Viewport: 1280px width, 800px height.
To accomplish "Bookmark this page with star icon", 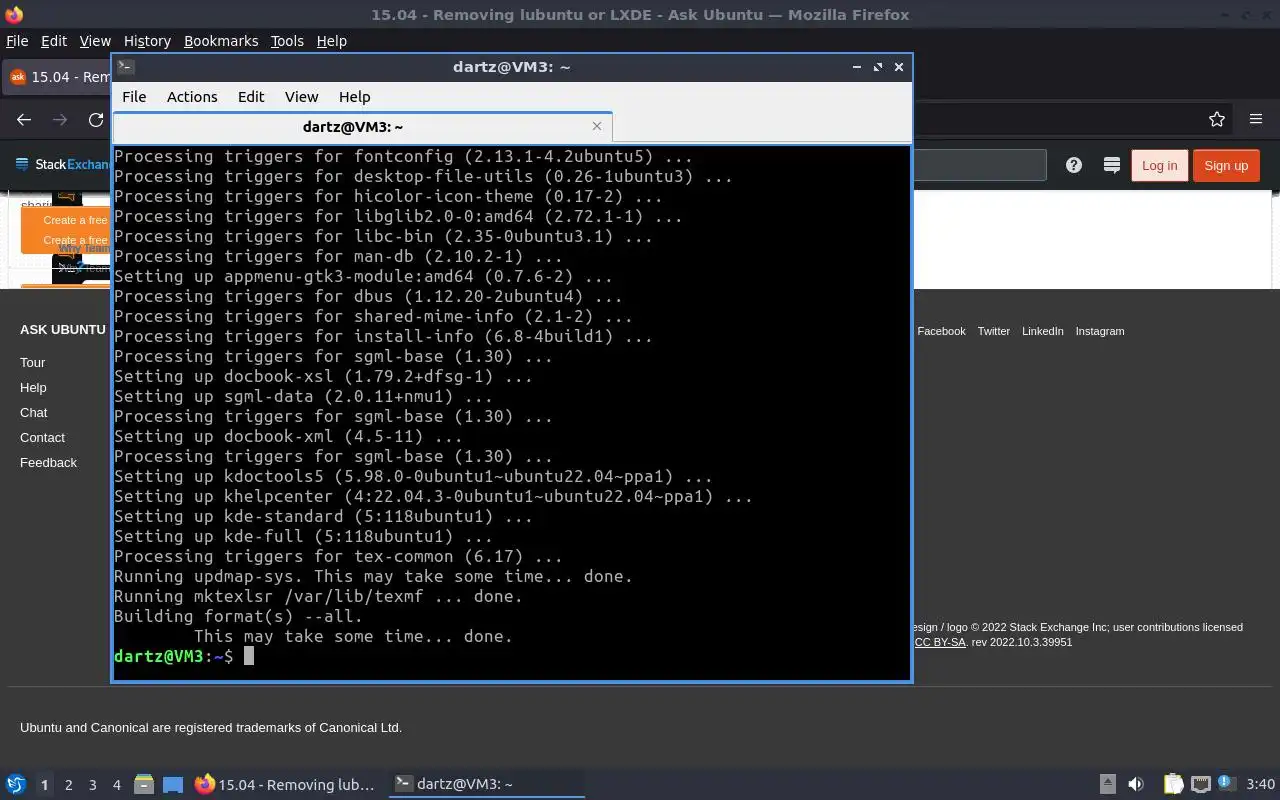I will coord(1217,119).
